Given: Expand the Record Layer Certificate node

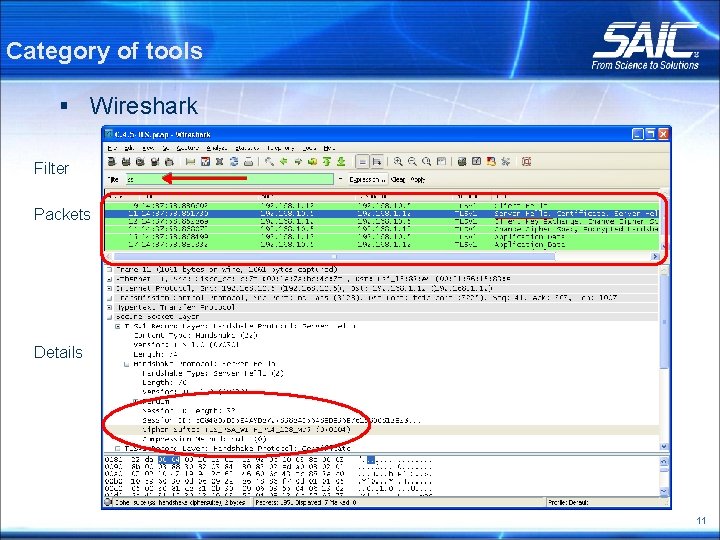Looking at the screenshot, I should tap(118, 448).
